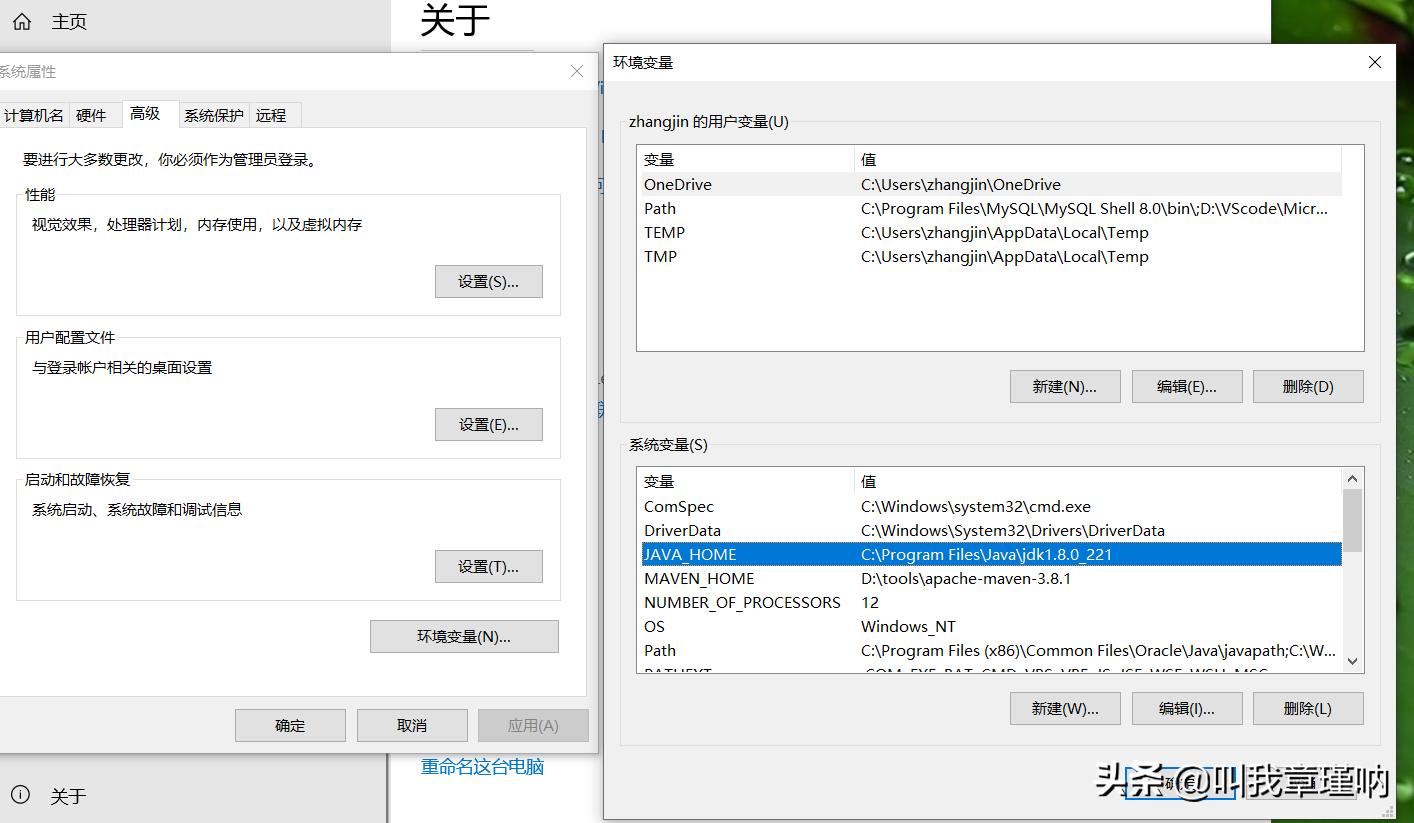Click 设置(T) under 启动和故障恢复
The height and width of the screenshot is (823, 1414).
(x=488, y=566)
